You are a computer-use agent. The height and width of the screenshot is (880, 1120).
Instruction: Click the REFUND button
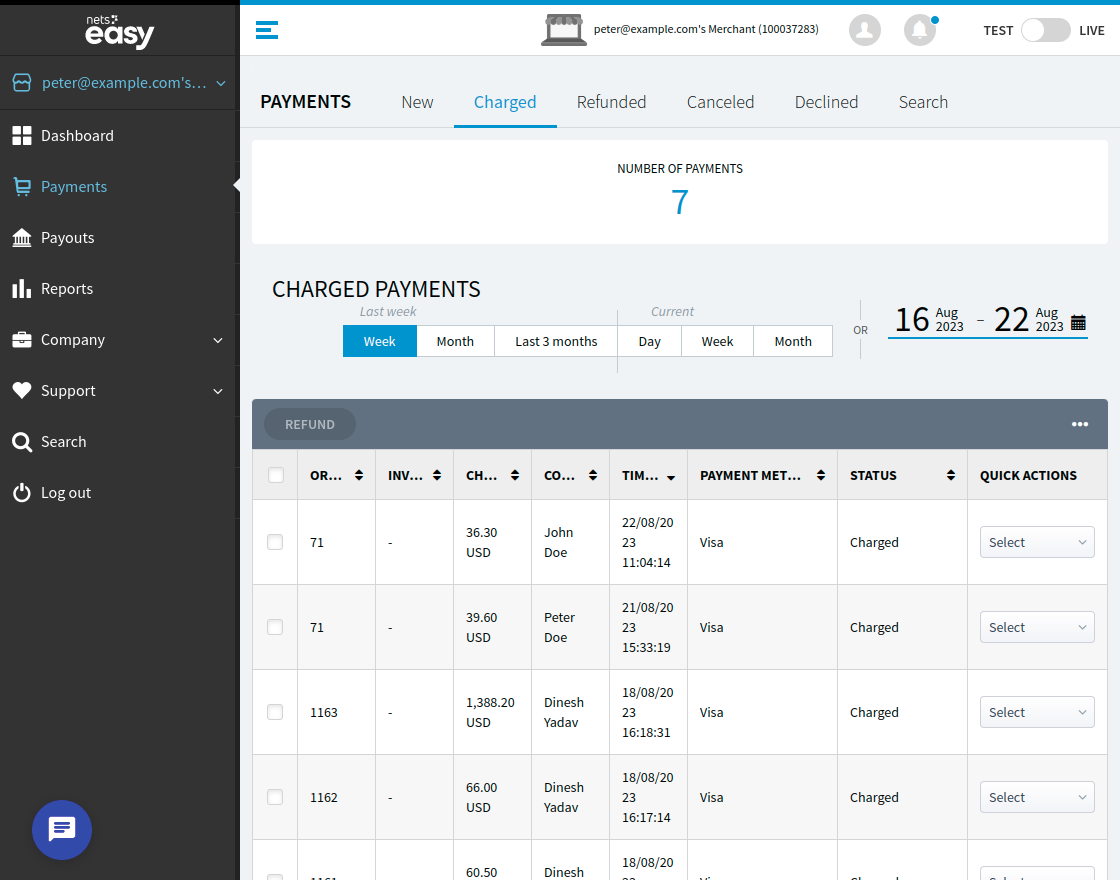(x=309, y=424)
